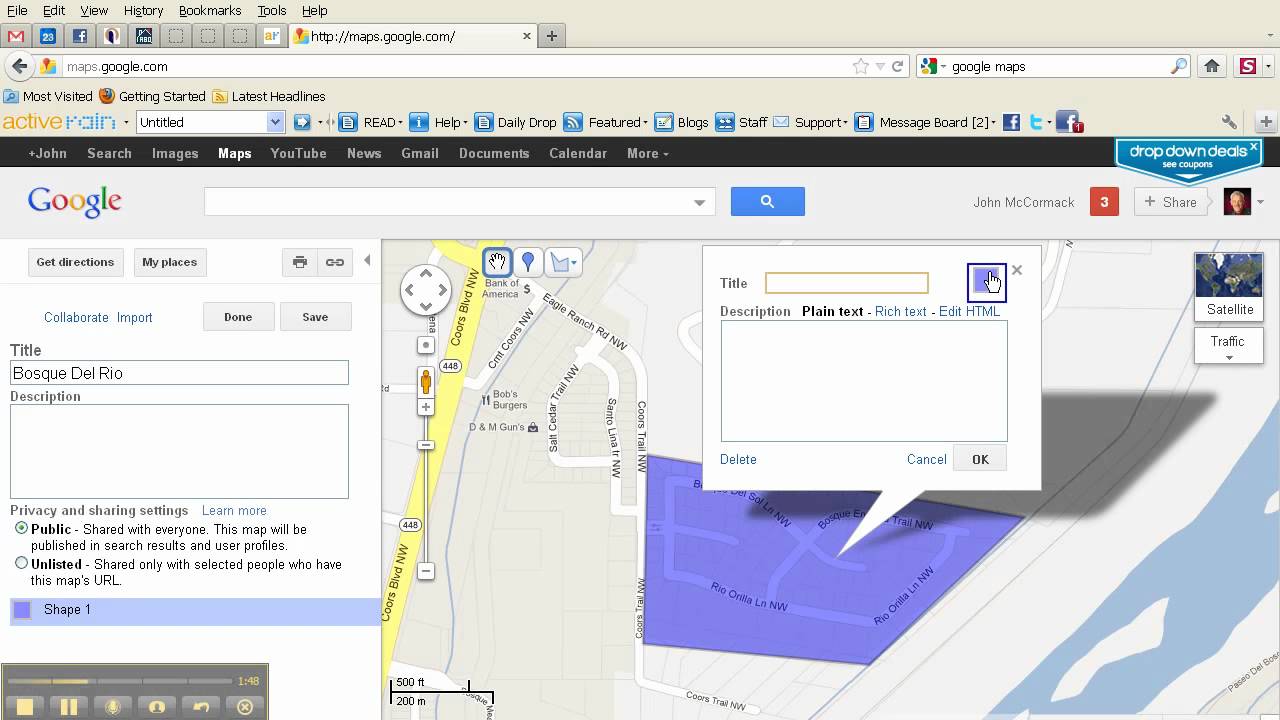Screen dimensions: 1280x720
Task: Click the Facebook icon with red badge
Action: [1068, 122]
